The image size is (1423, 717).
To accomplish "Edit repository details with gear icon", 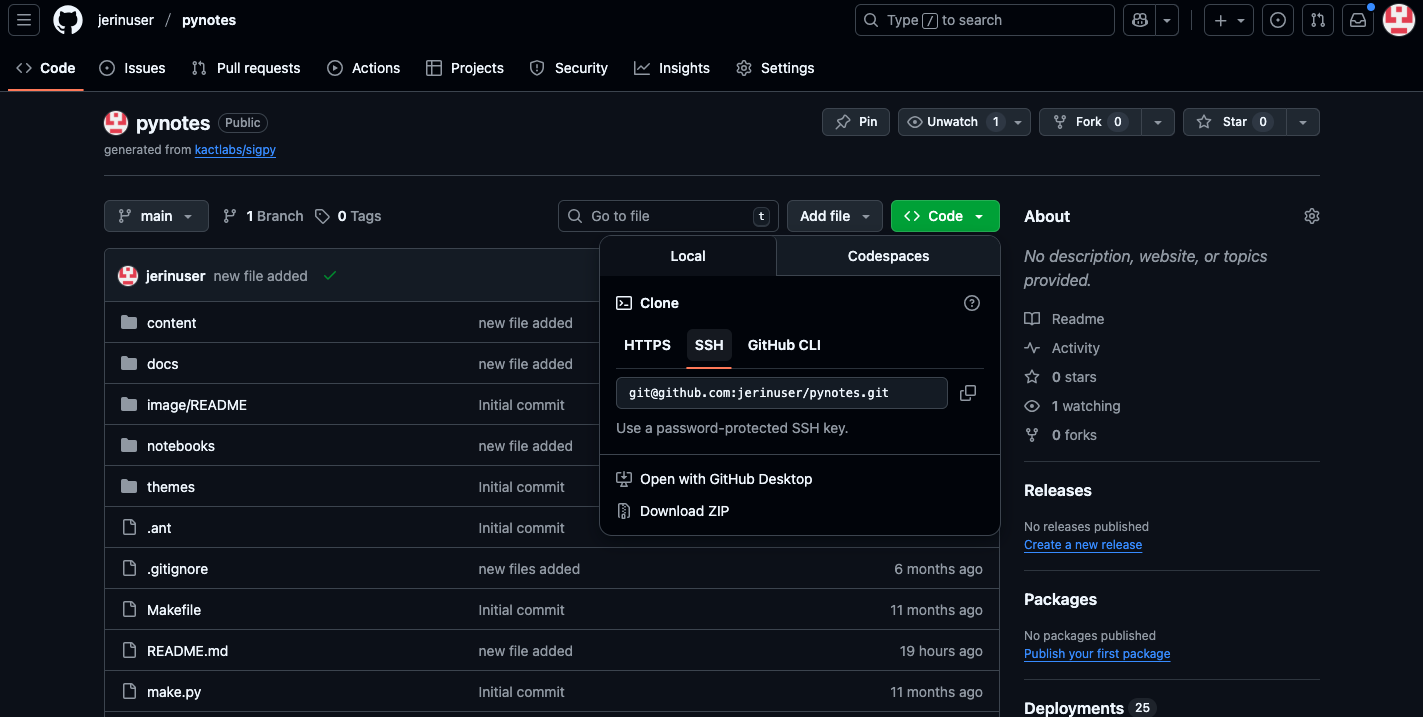I will (x=1311, y=216).
